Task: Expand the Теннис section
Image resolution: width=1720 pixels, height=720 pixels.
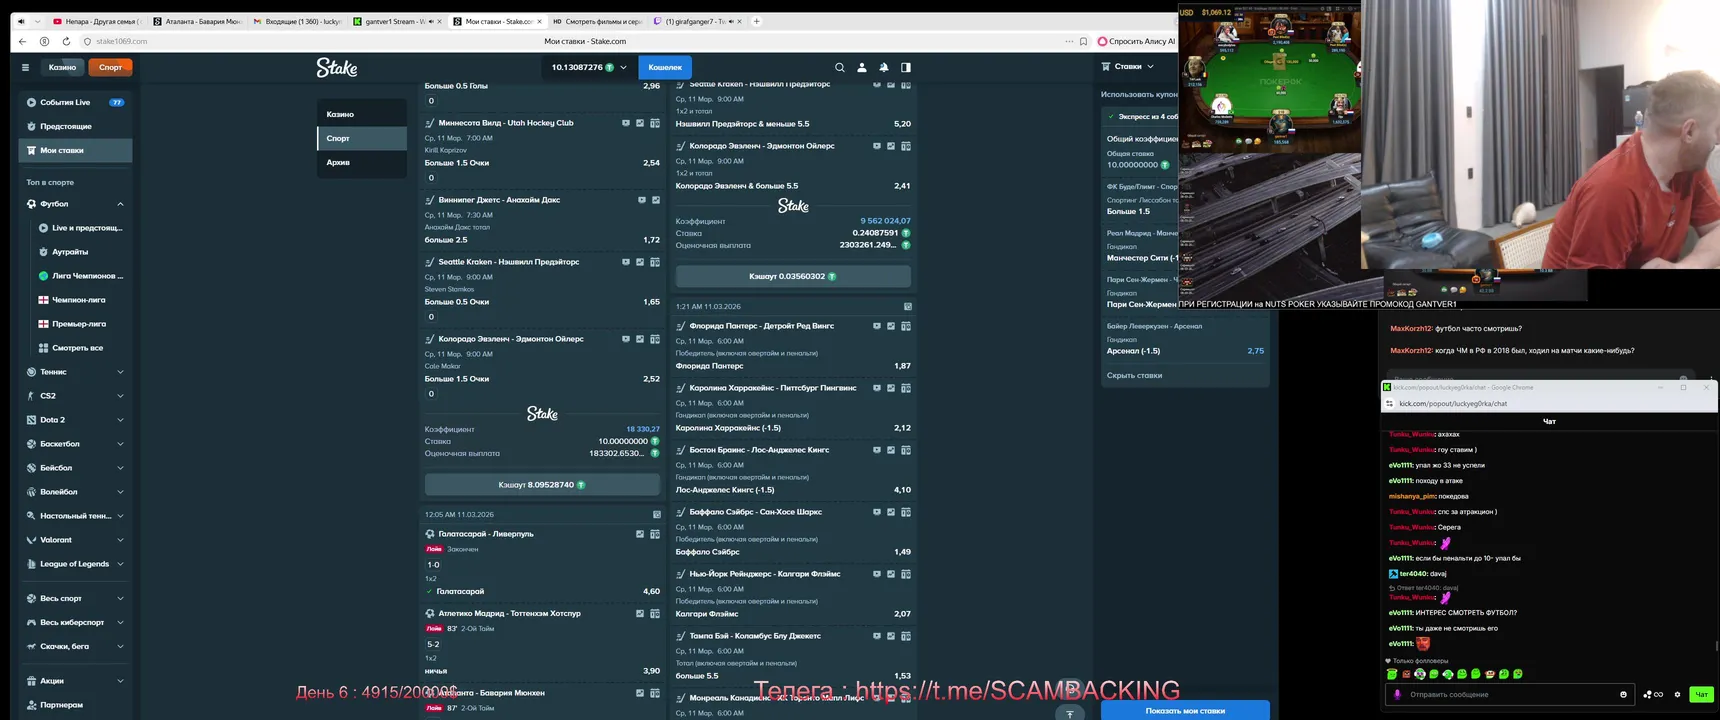Action: [x=120, y=372]
